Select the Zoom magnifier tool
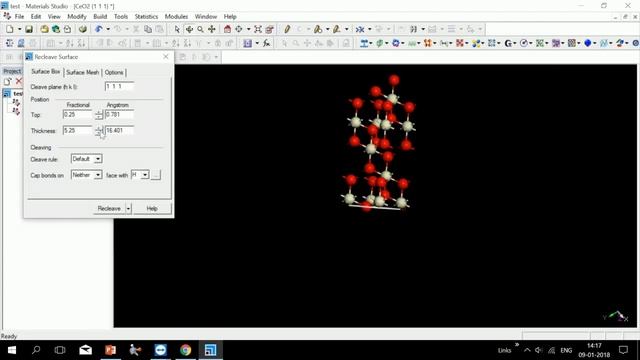Viewport: 640px width, 360px height. click(x=200, y=29)
